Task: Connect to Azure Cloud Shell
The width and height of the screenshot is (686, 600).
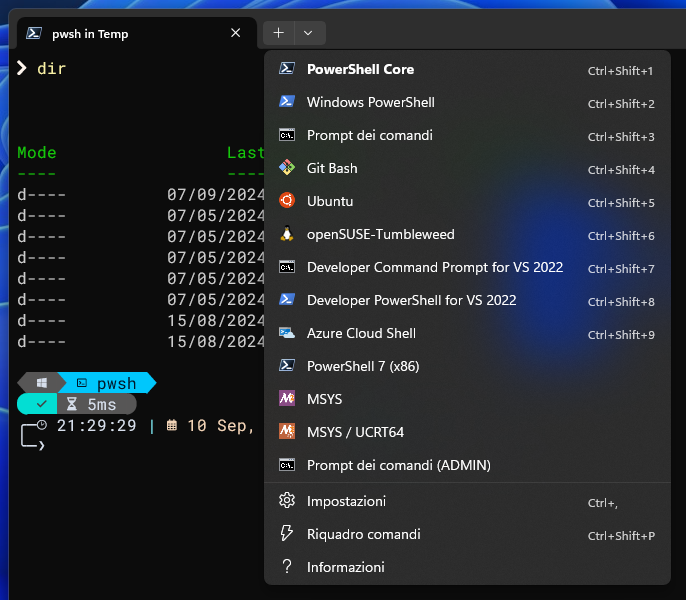Action: tap(467, 333)
